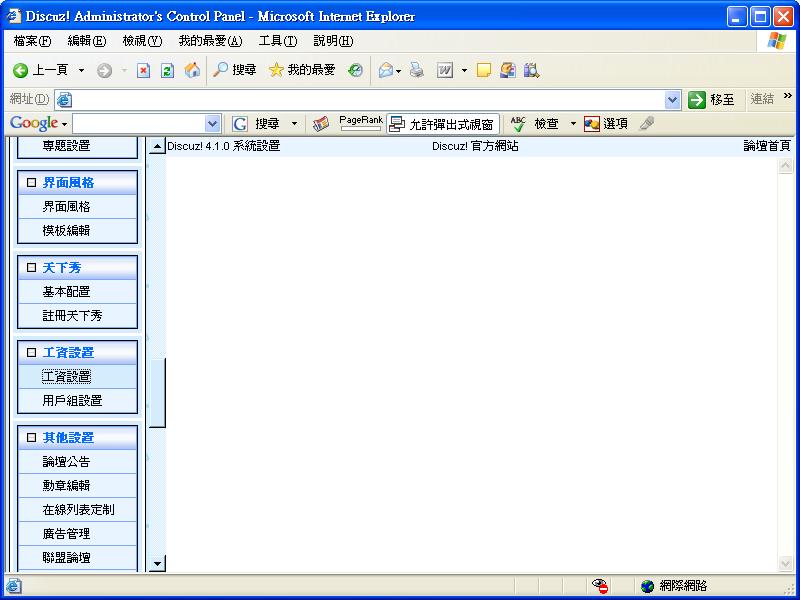
Task: Open the 在線列表定制 link
Action: click(x=79, y=510)
